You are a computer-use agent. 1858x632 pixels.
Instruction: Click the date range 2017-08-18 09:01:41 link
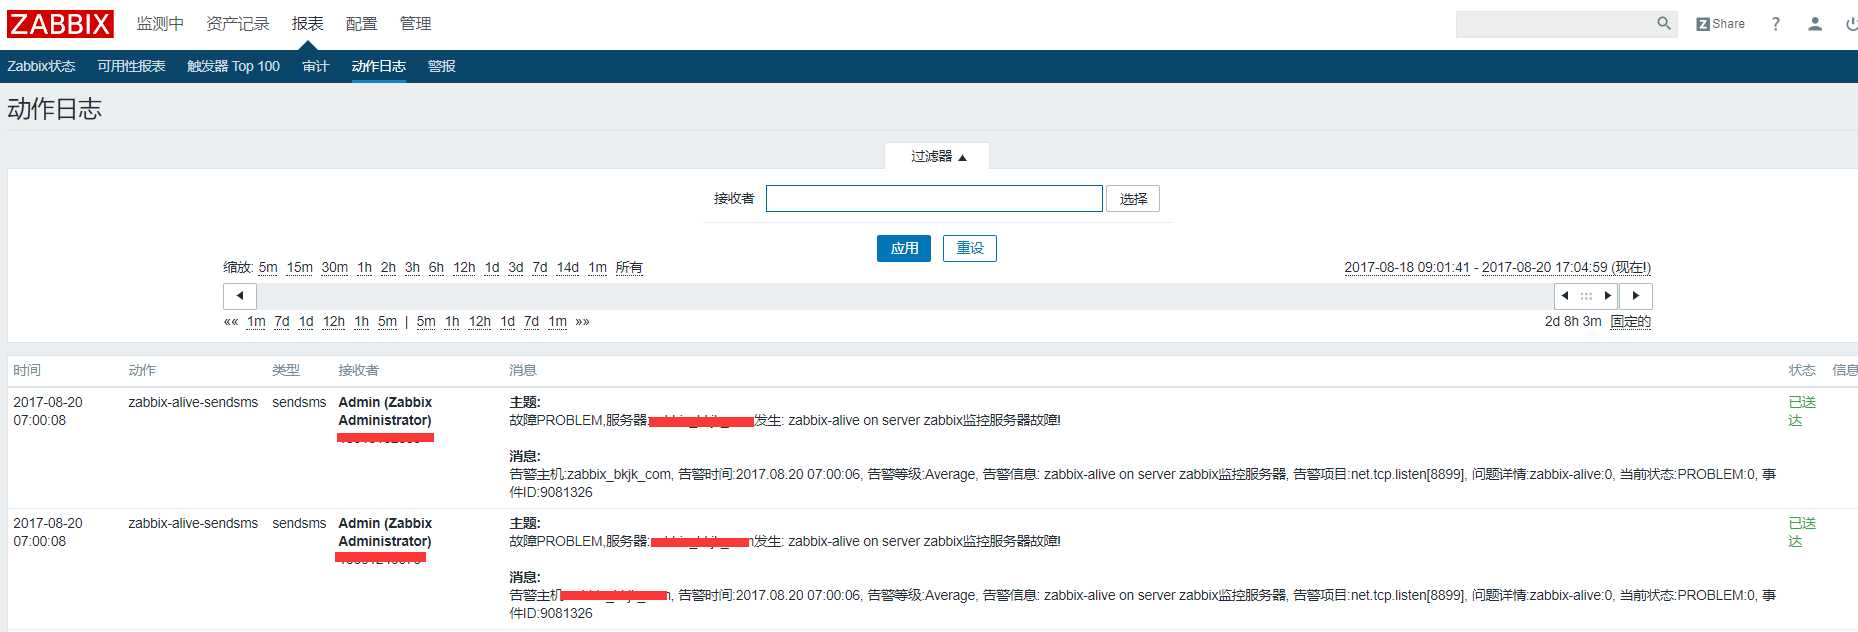[x=1407, y=268]
